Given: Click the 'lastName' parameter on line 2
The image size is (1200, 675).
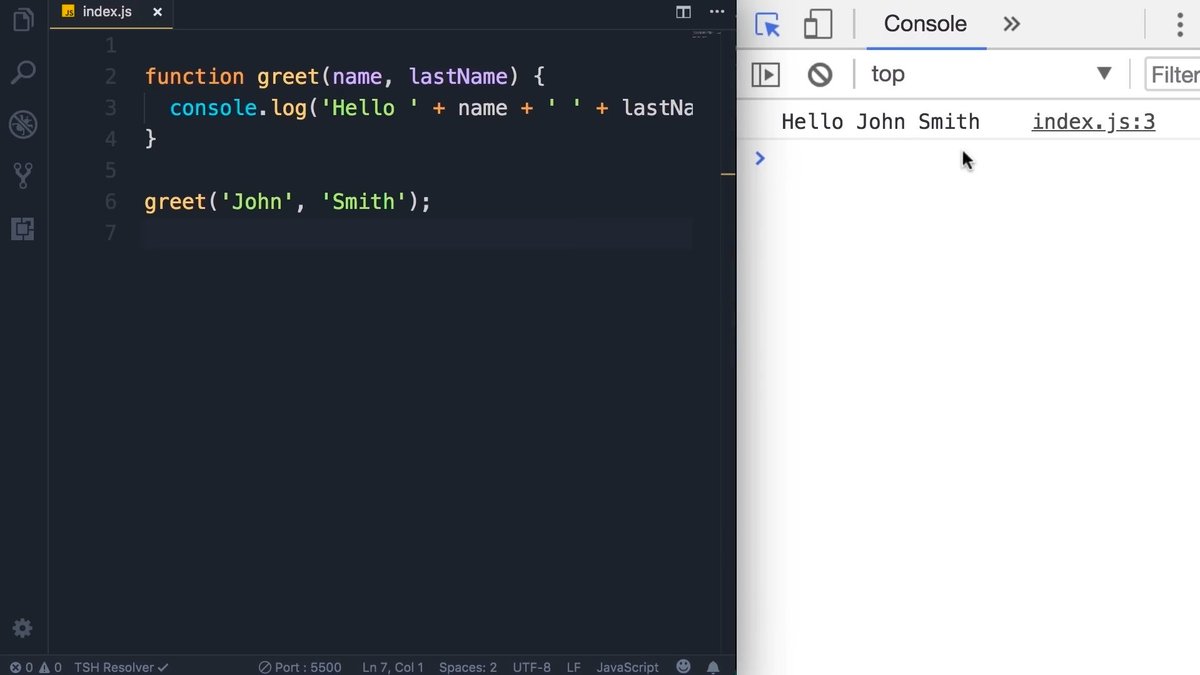Looking at the screenshot, I should pyautogui.click(x=458, y=77).
